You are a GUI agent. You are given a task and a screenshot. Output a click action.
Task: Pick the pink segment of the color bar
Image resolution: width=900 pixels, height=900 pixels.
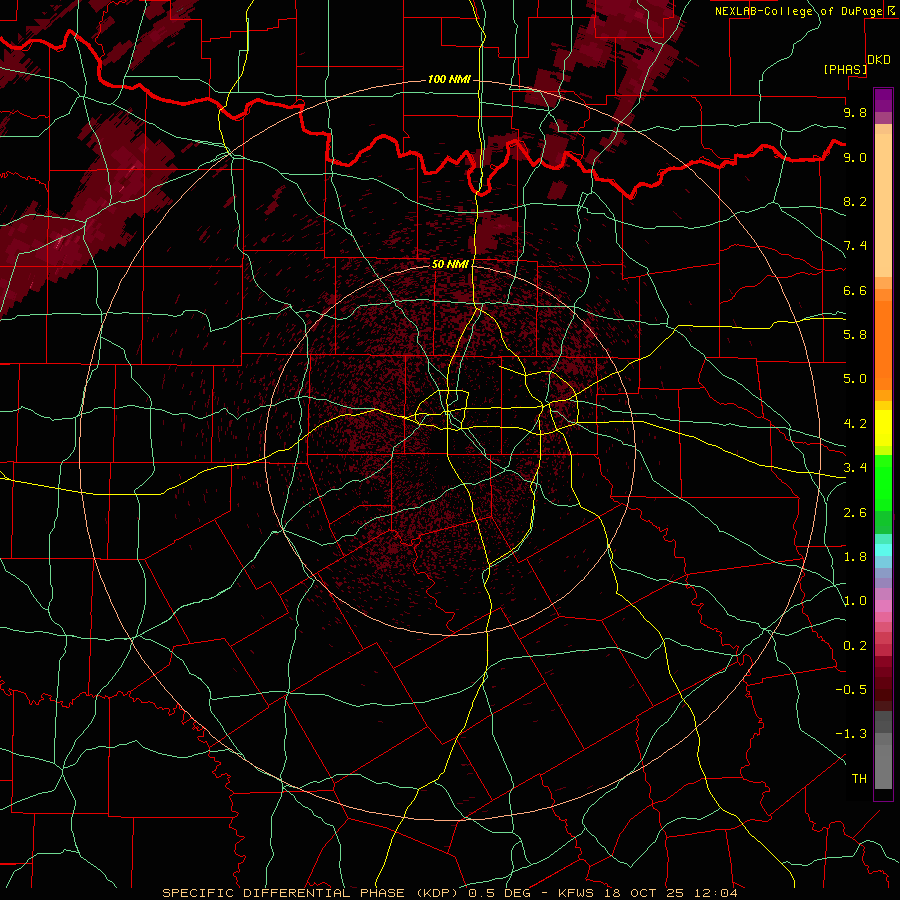click(x=883, y=606)
